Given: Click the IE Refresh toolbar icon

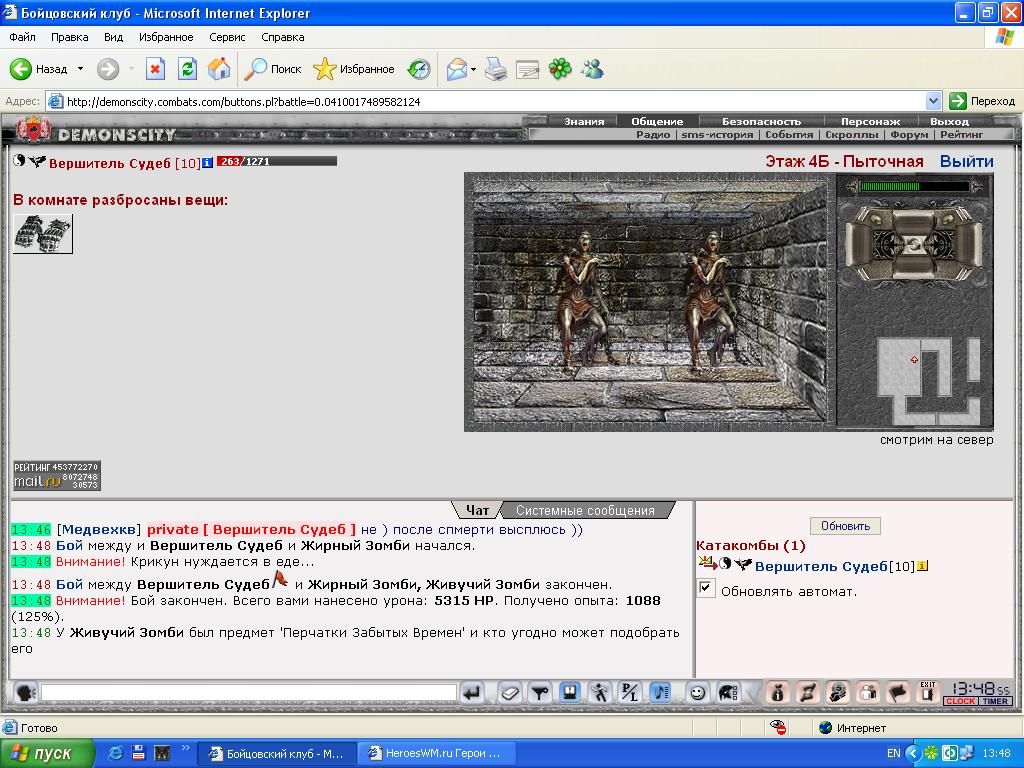Looking at the screenshot, I should [x=187, y=69].
